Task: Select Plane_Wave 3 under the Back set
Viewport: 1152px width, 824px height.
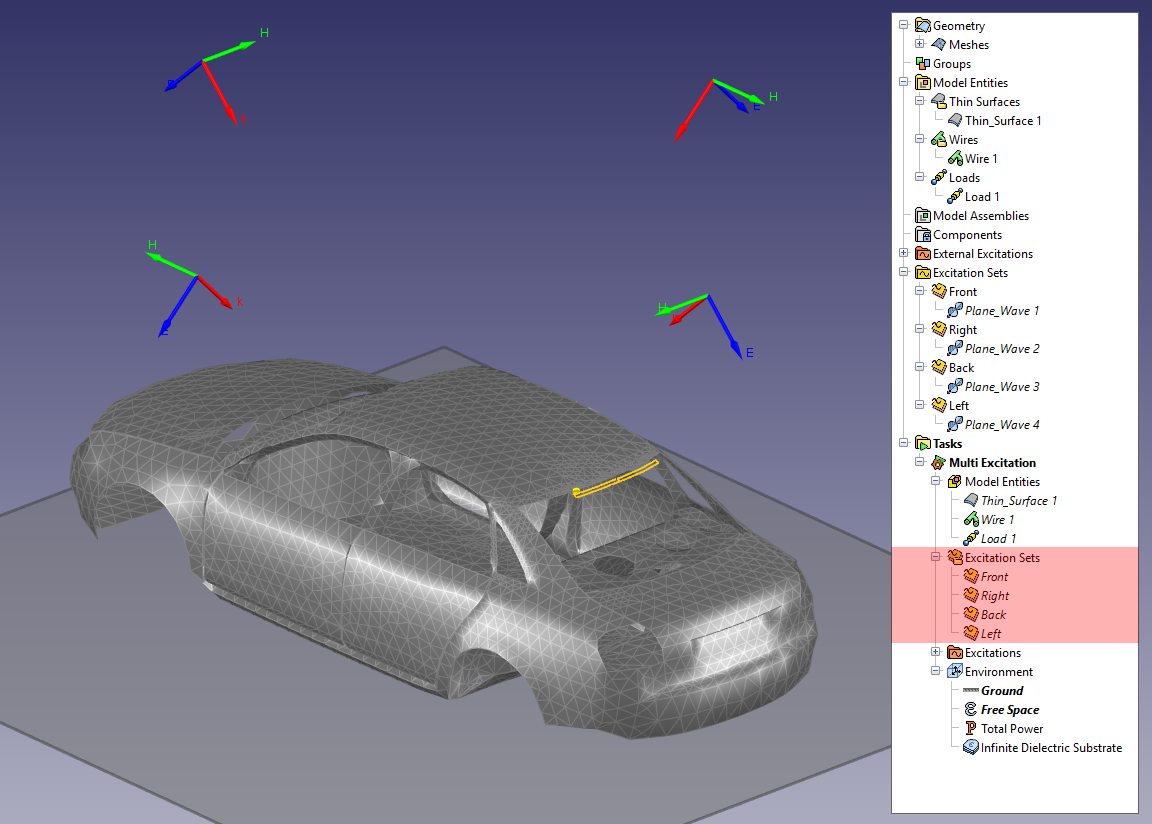Action: [1001, 387]
